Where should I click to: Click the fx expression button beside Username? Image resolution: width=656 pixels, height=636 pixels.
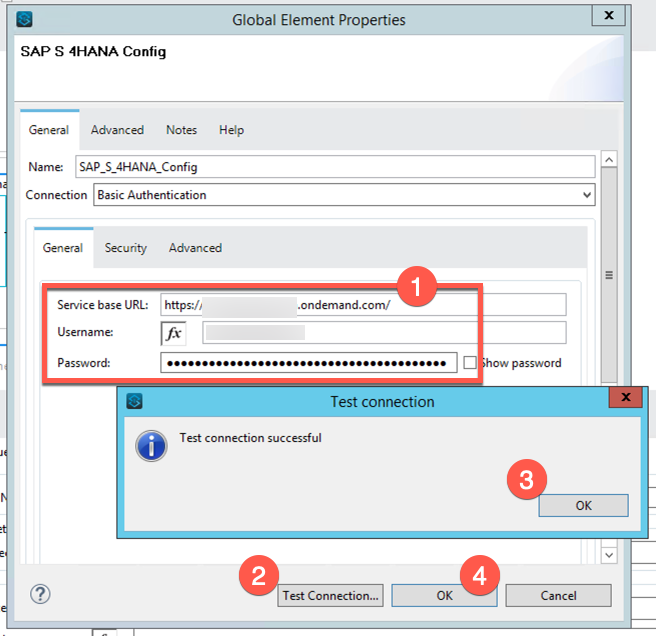pos(173,333)
